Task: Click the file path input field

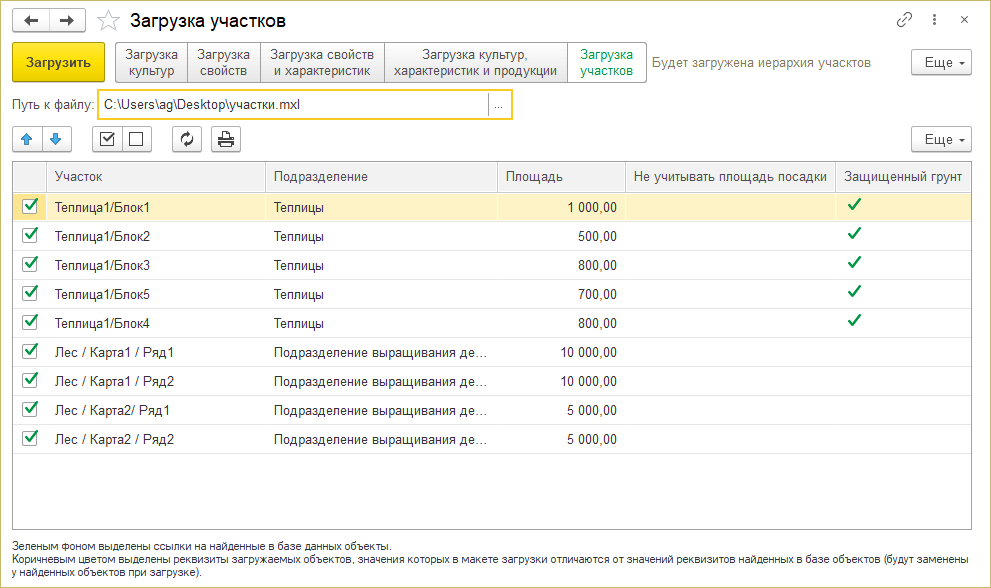Action: click(x=293, y=105)
